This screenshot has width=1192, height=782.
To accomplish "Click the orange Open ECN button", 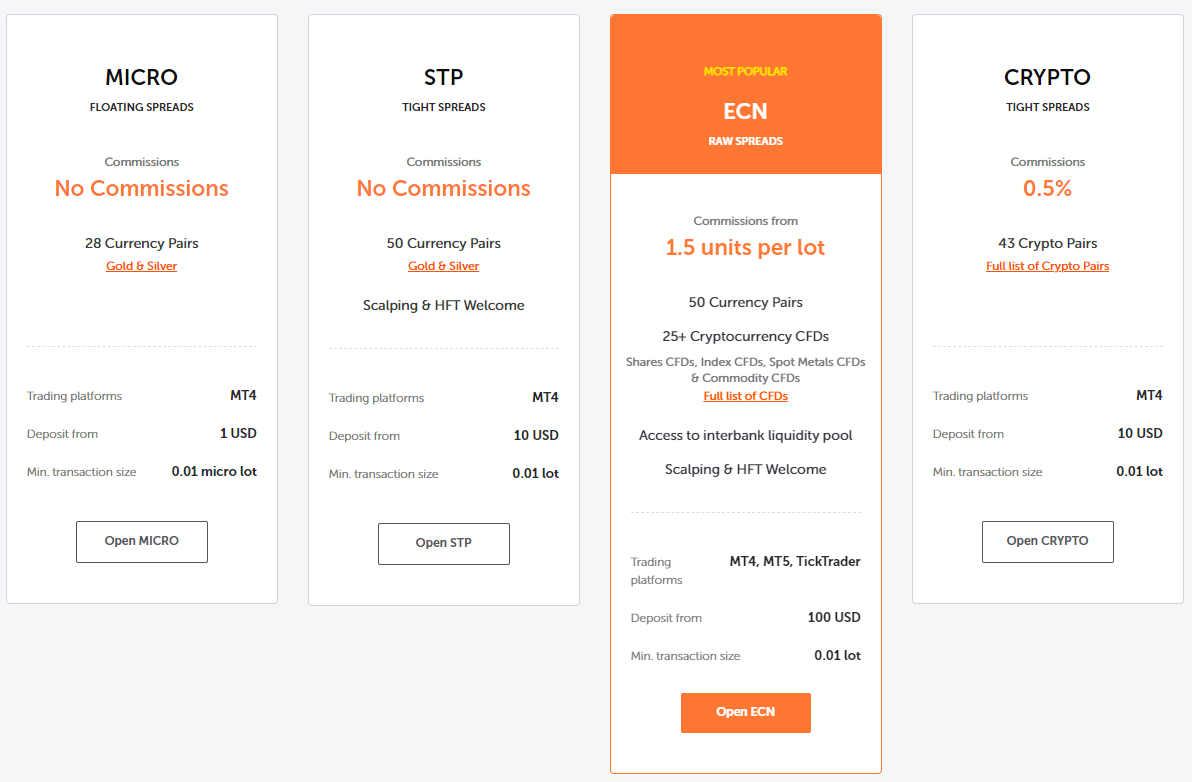I will 745,712.
